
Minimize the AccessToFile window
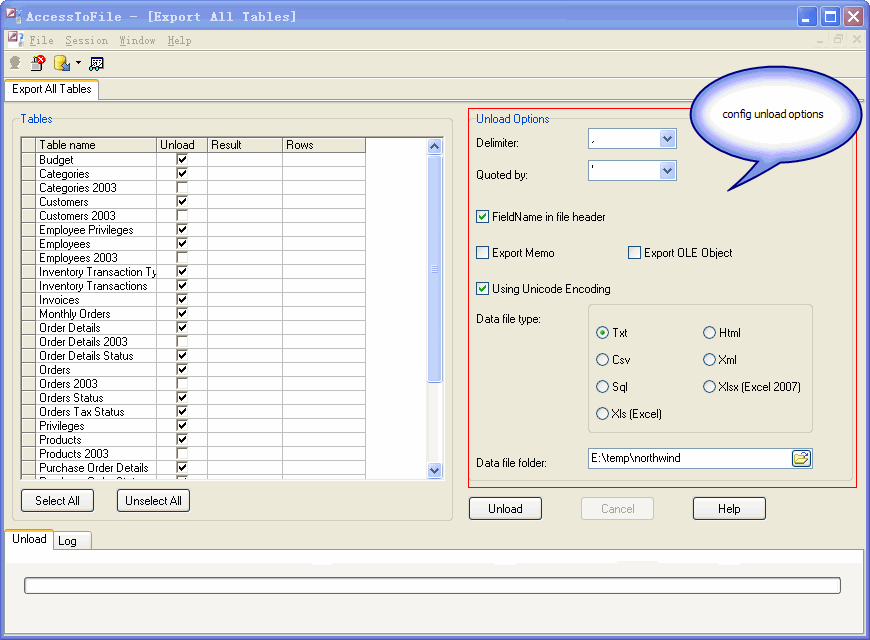807,17
